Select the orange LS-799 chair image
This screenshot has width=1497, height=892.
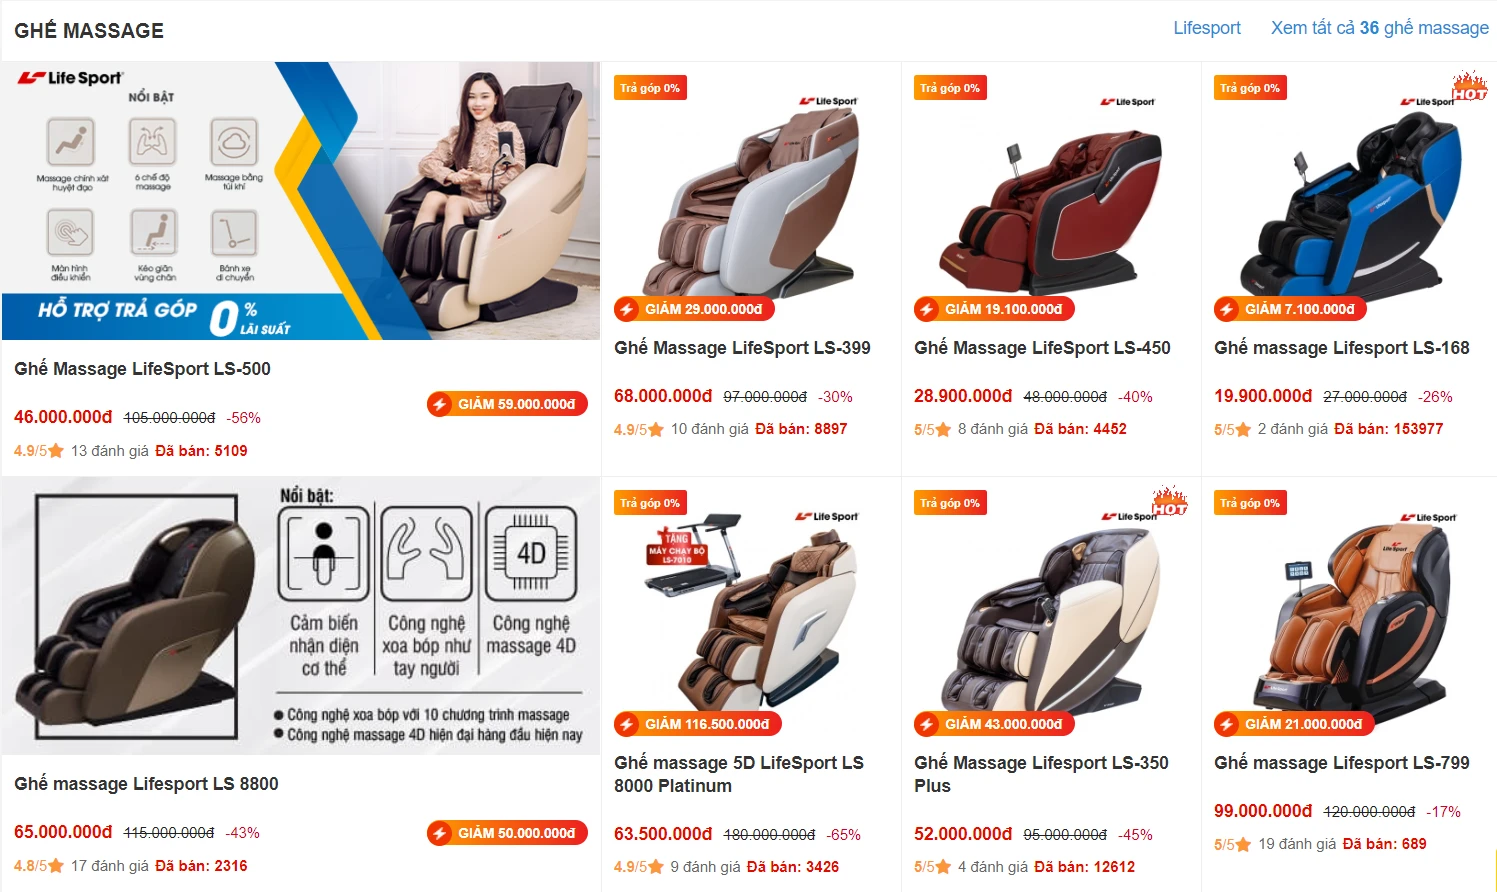[x=1350, y=615]
